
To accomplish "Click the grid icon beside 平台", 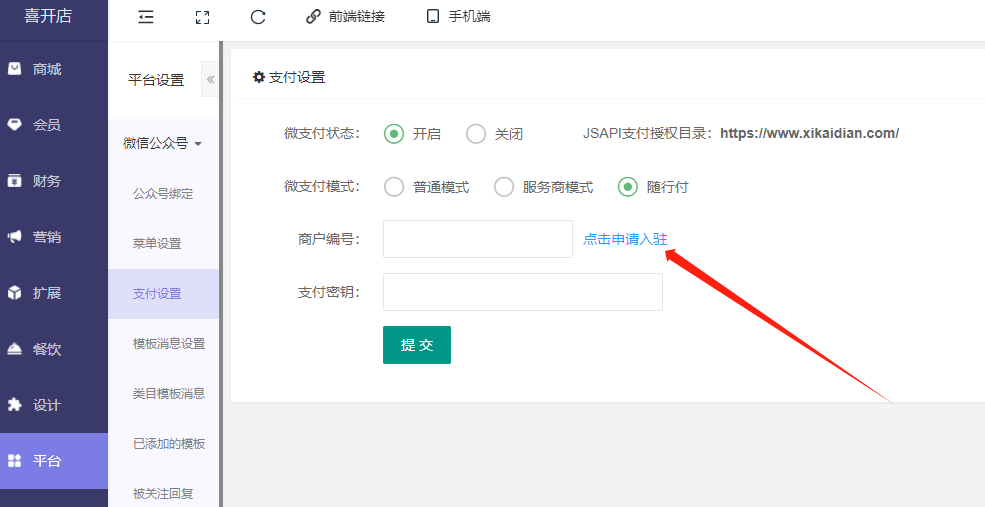I will (x=14, y=461).
